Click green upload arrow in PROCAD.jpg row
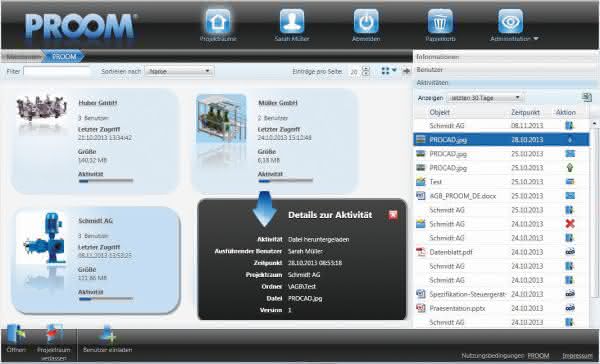600x364 pixels. (570, 168)
